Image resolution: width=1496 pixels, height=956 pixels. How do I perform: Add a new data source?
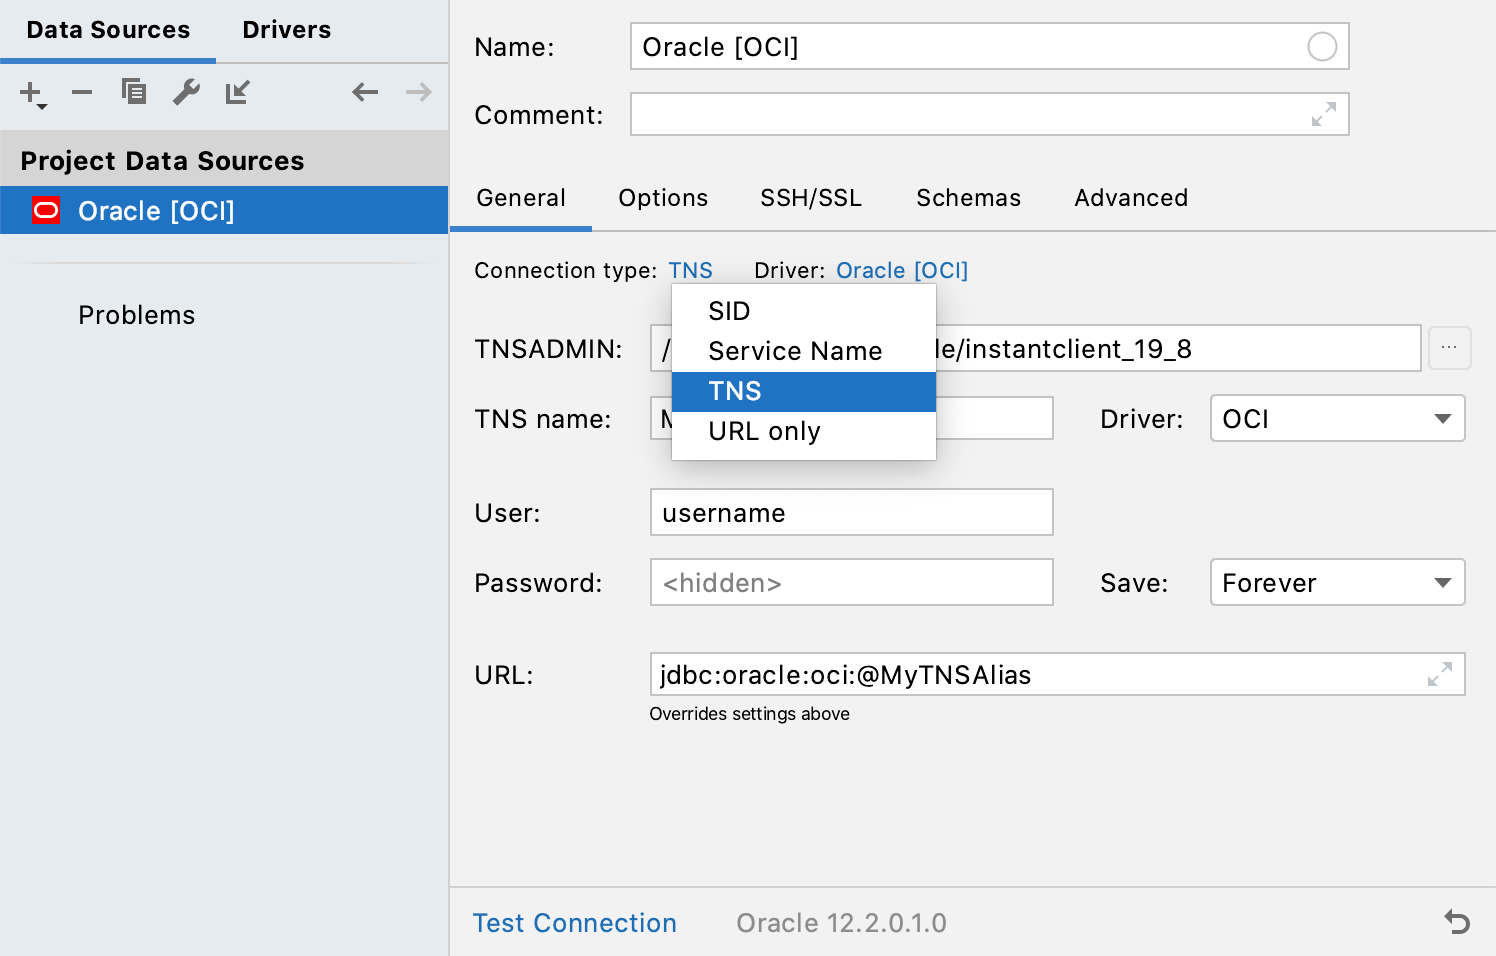tap(27, 92)
